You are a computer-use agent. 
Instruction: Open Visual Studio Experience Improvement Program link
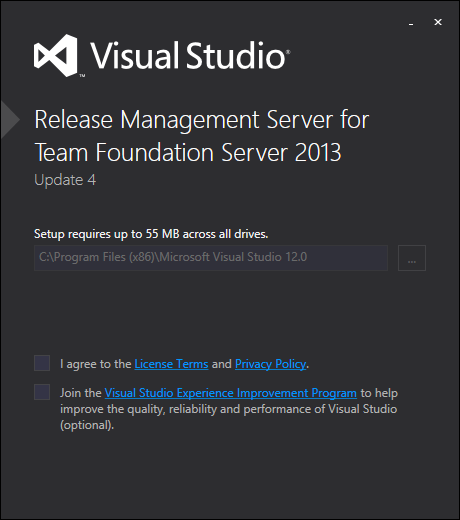(x=231, y=393)
